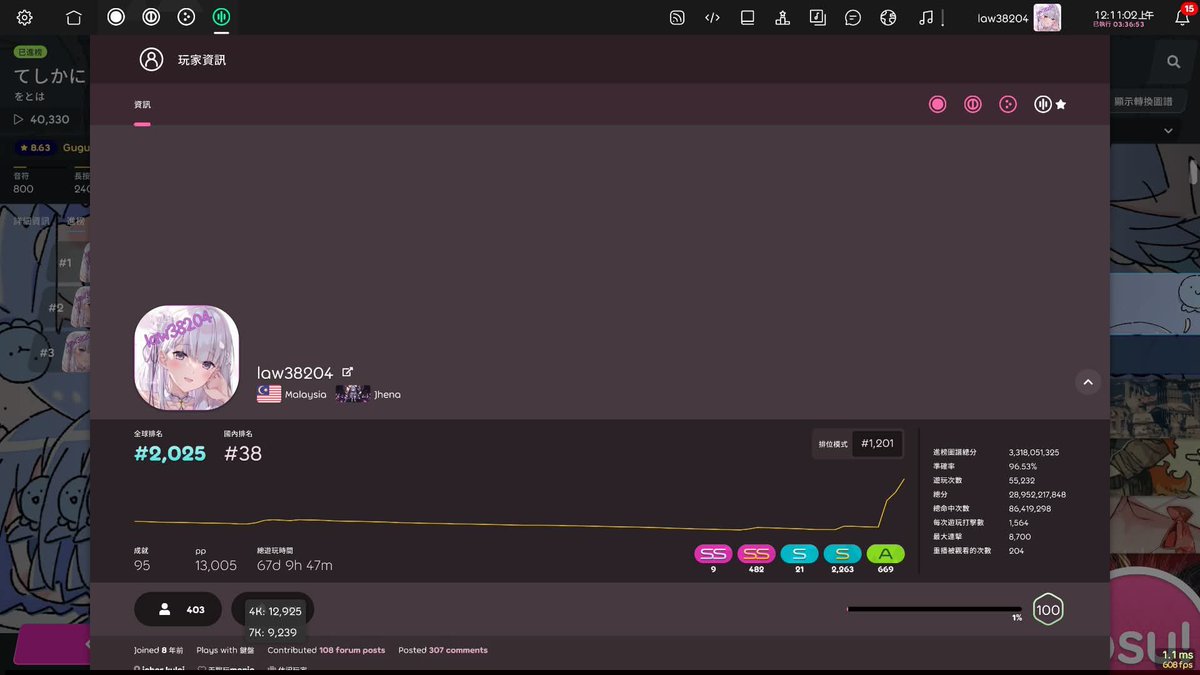Open the rankings icon
Image resolution: width=1200 pixels, height=675 pixels.
[782, 17]
